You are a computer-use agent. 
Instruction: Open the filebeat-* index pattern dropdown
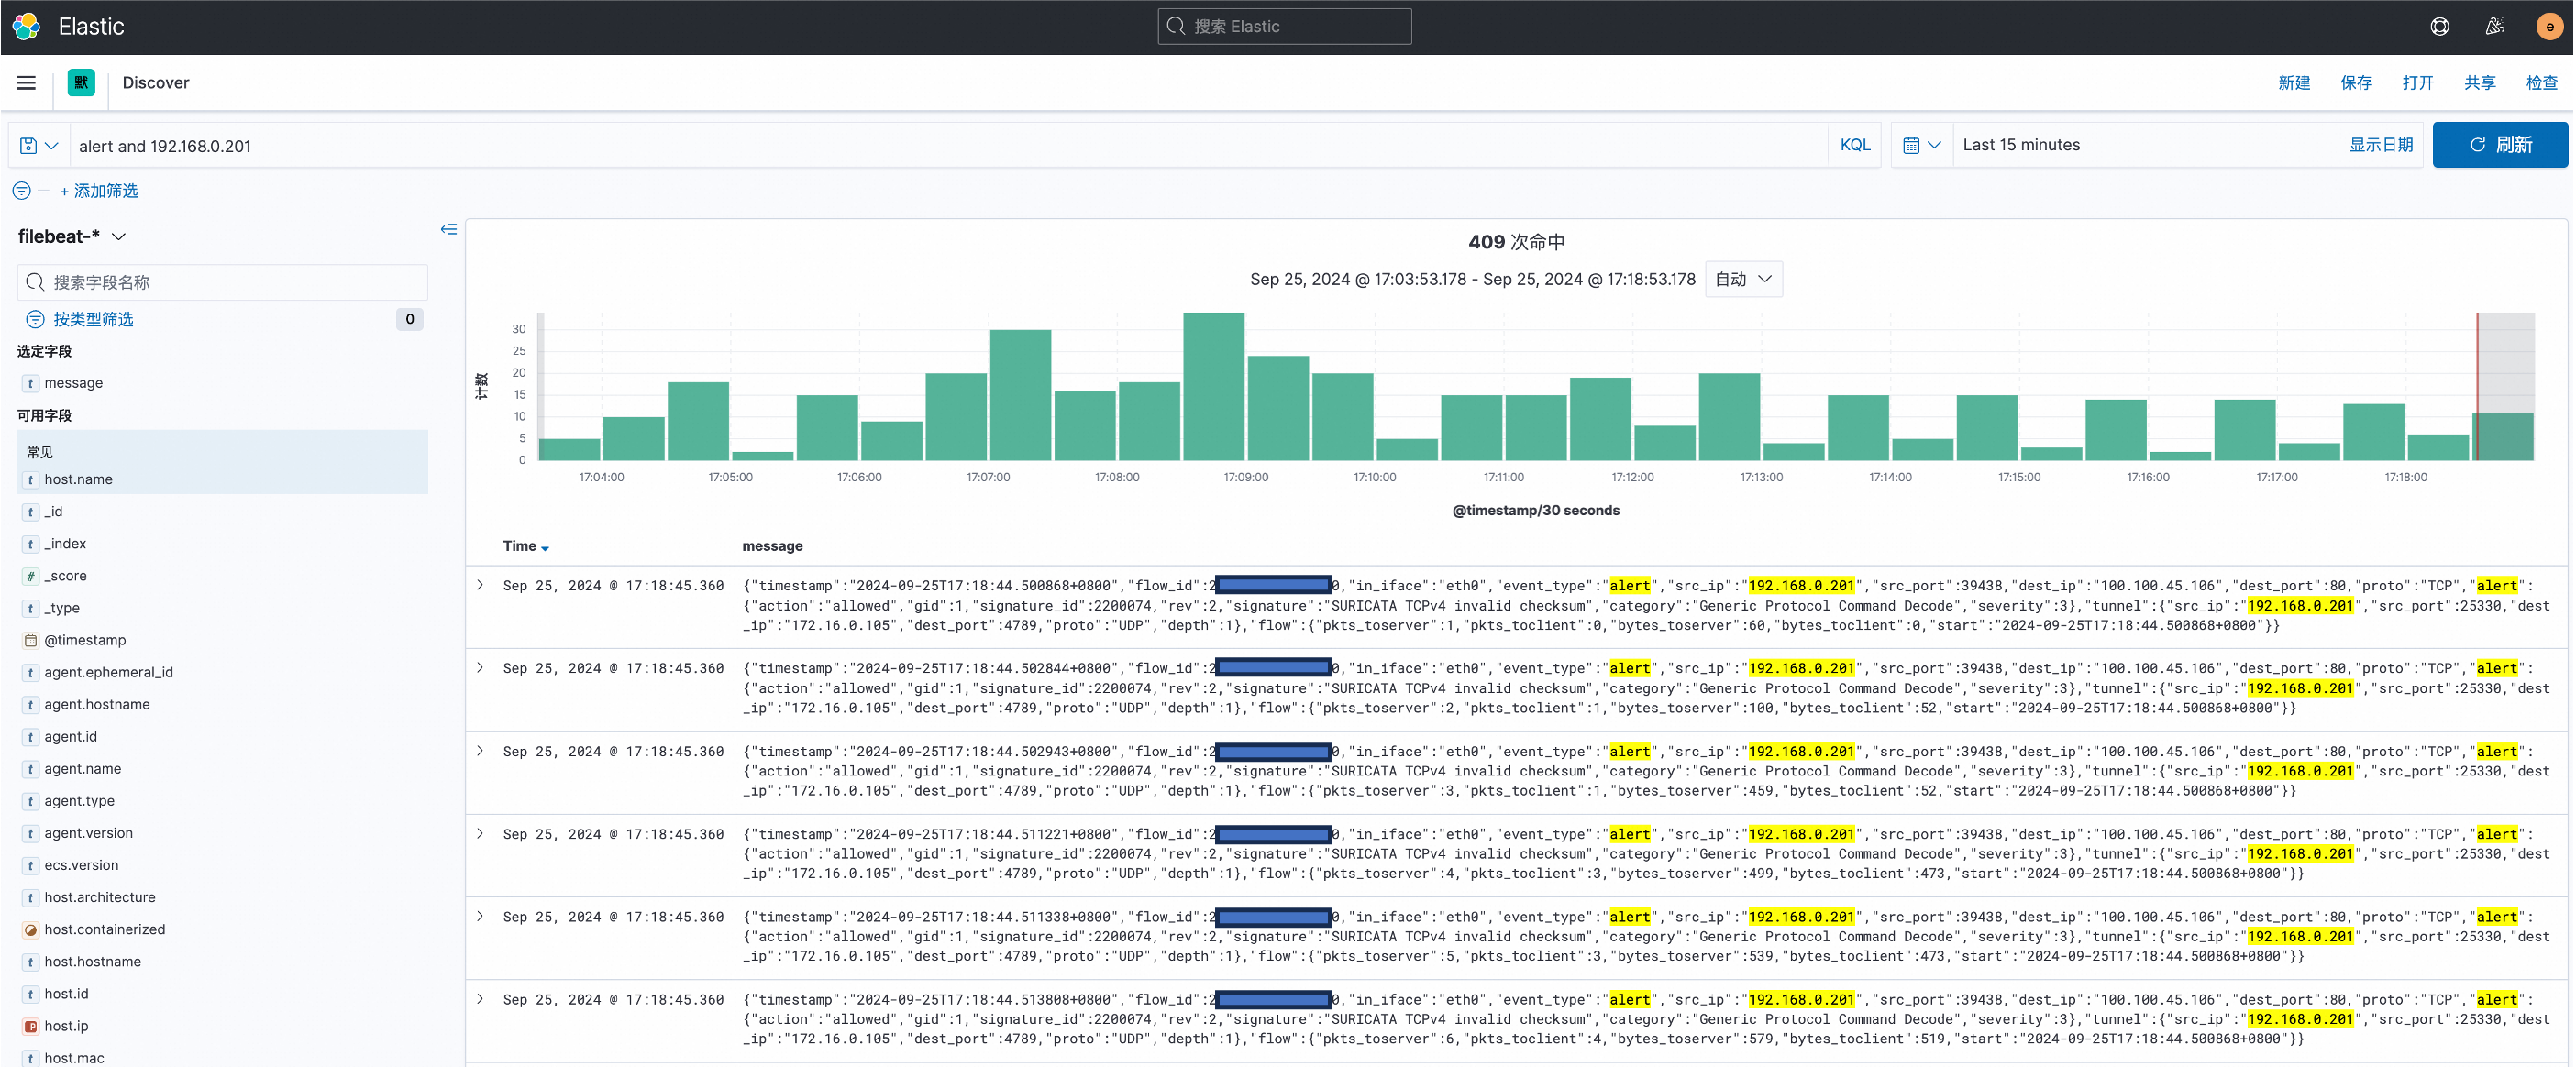pos(72,237)
